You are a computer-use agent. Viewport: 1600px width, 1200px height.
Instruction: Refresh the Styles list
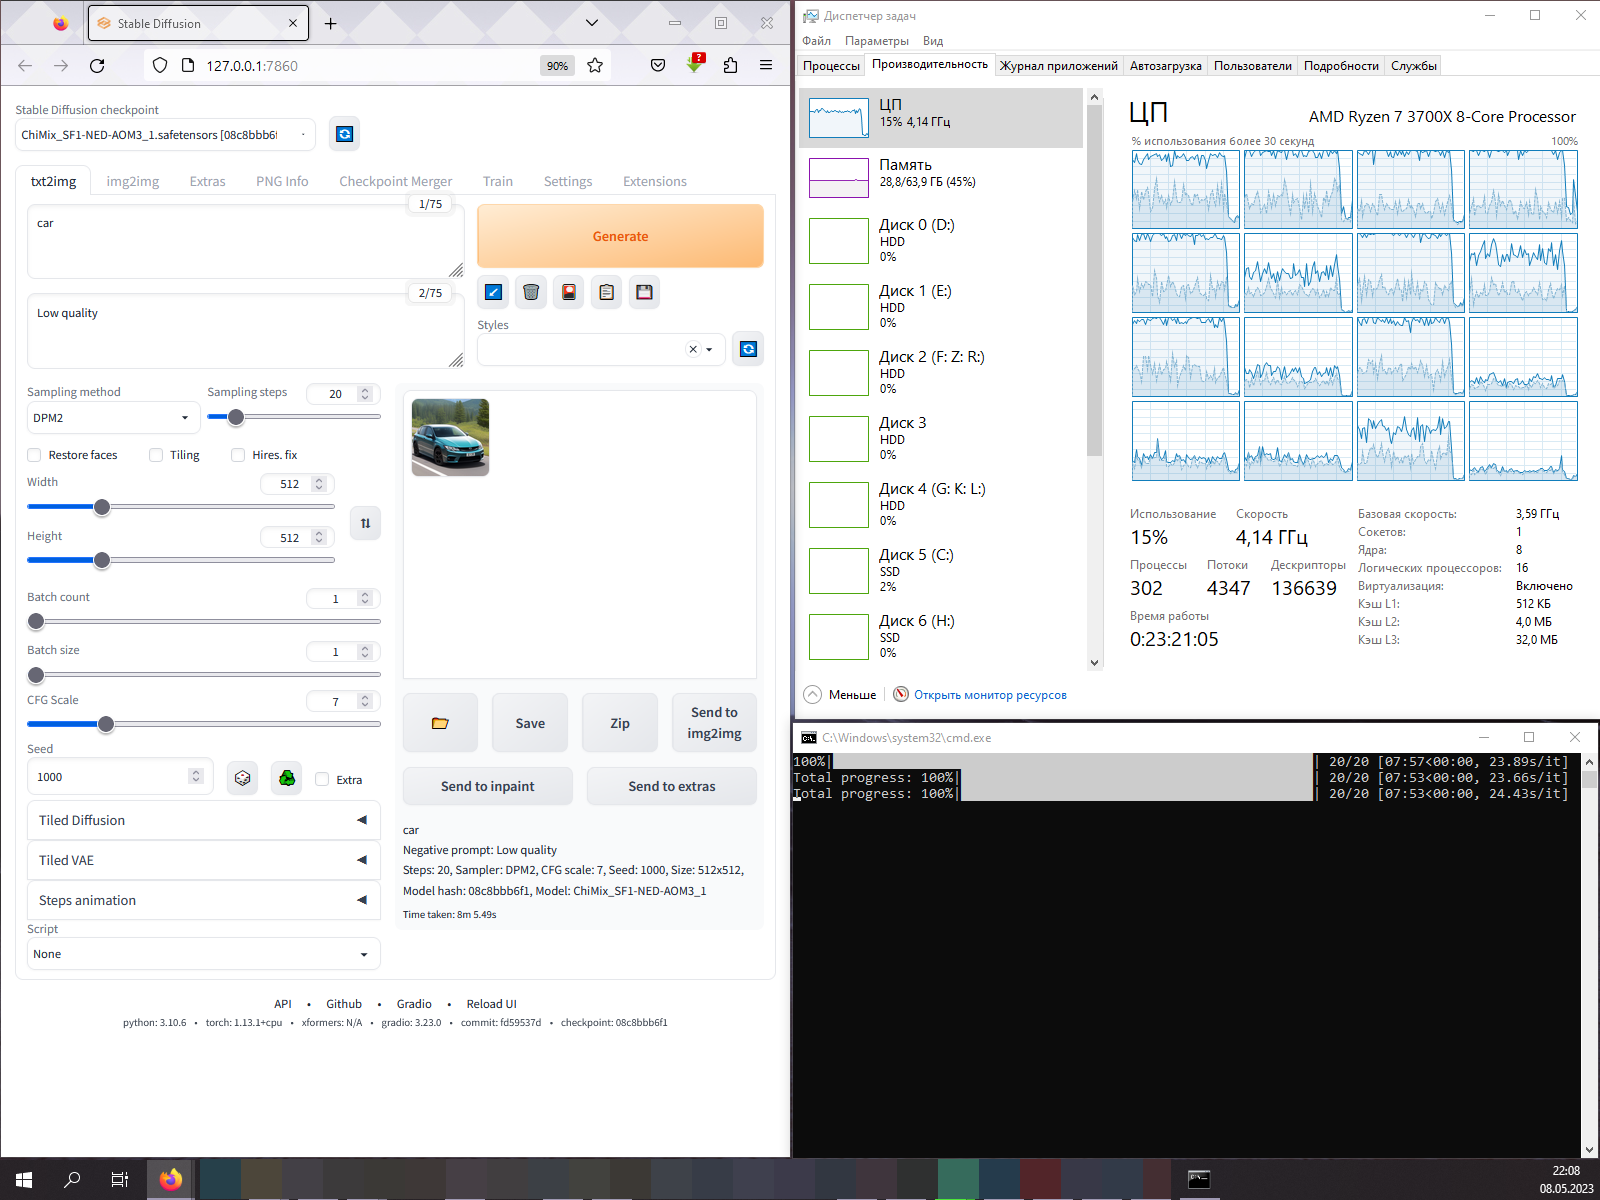pos(748,349)
